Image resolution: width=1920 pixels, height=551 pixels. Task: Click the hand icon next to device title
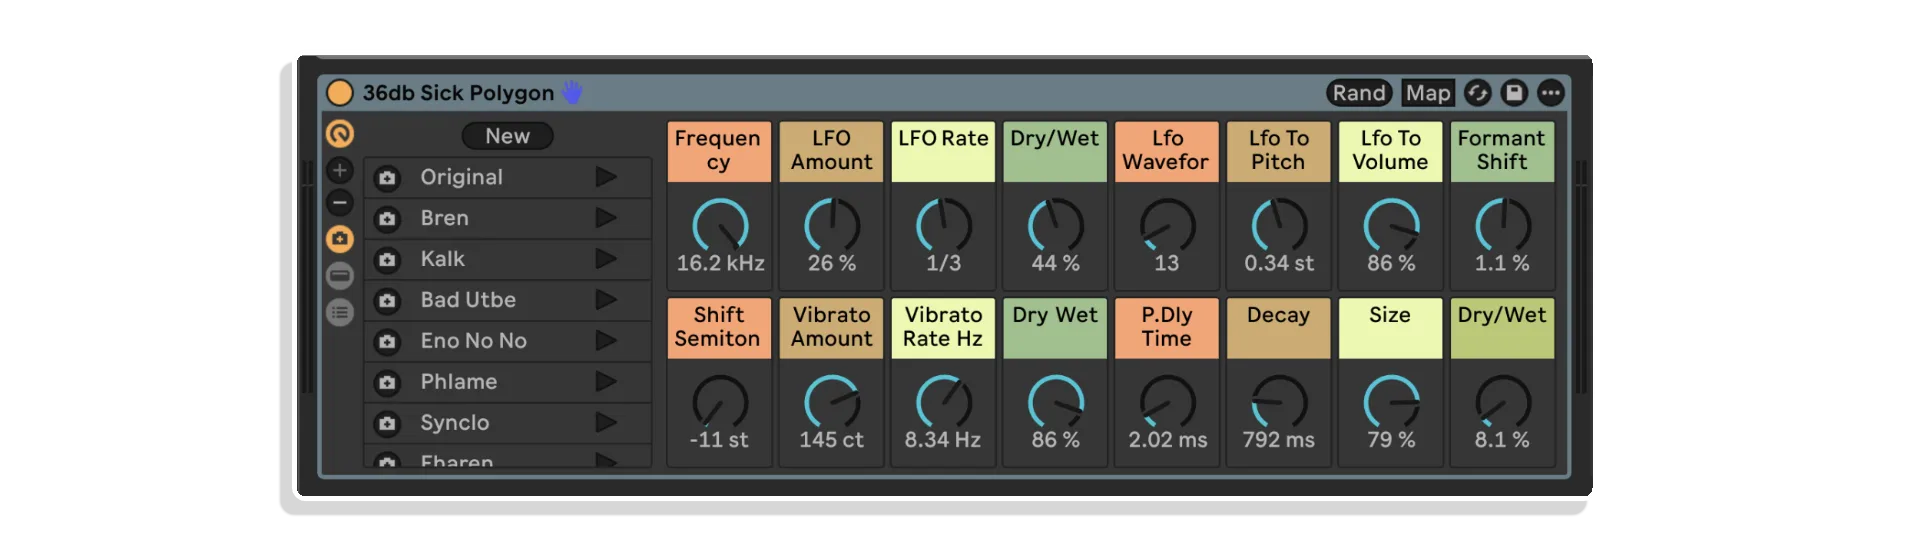pos(572,92)
